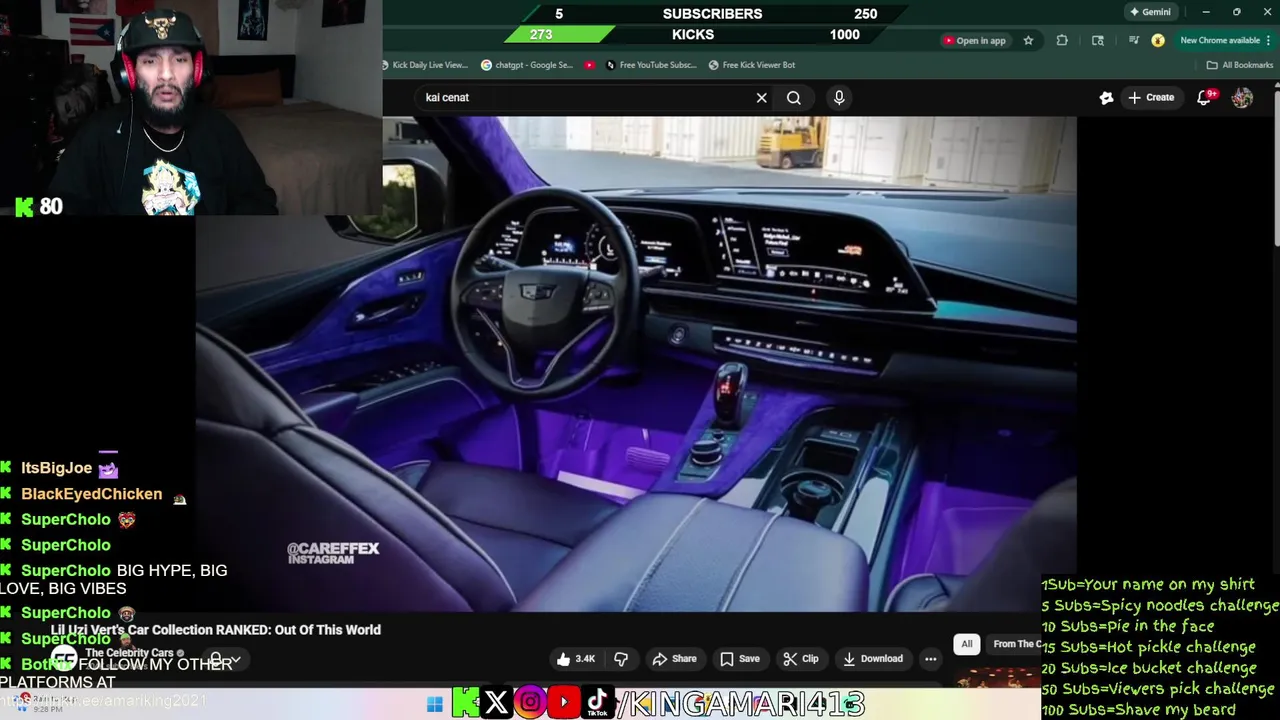
Task: Click the Gemini button in Chrome
Action: coord(1150,12)
